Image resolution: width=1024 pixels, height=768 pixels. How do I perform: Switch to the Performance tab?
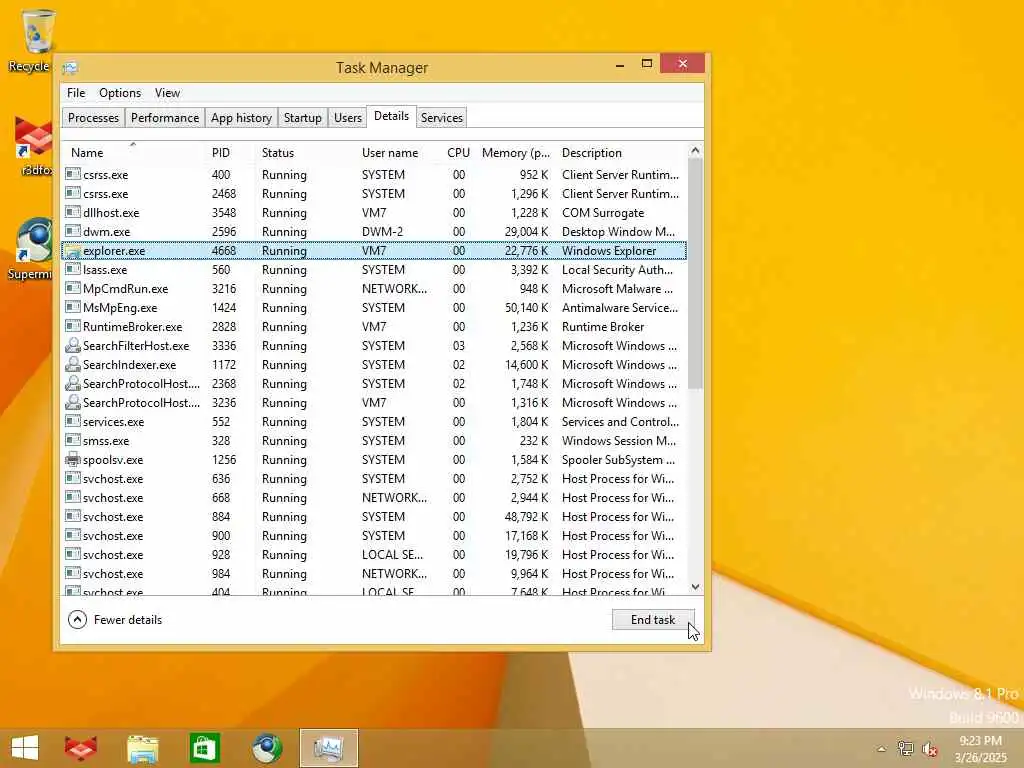coord(165,118)
